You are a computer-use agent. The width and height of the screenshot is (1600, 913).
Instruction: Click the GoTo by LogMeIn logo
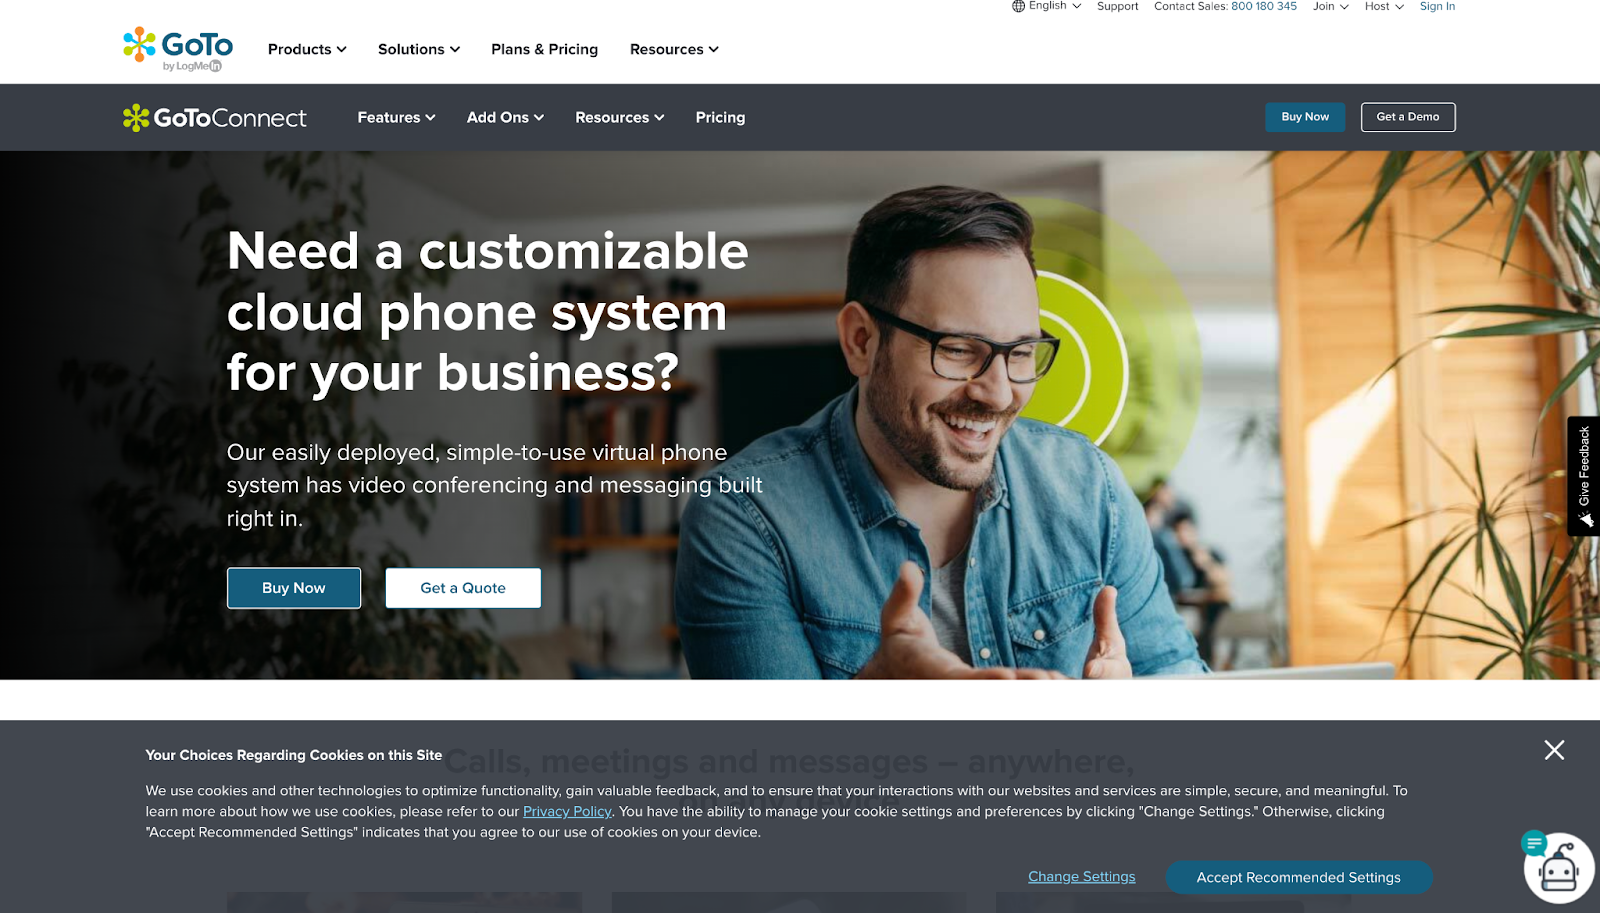(178, 49)
